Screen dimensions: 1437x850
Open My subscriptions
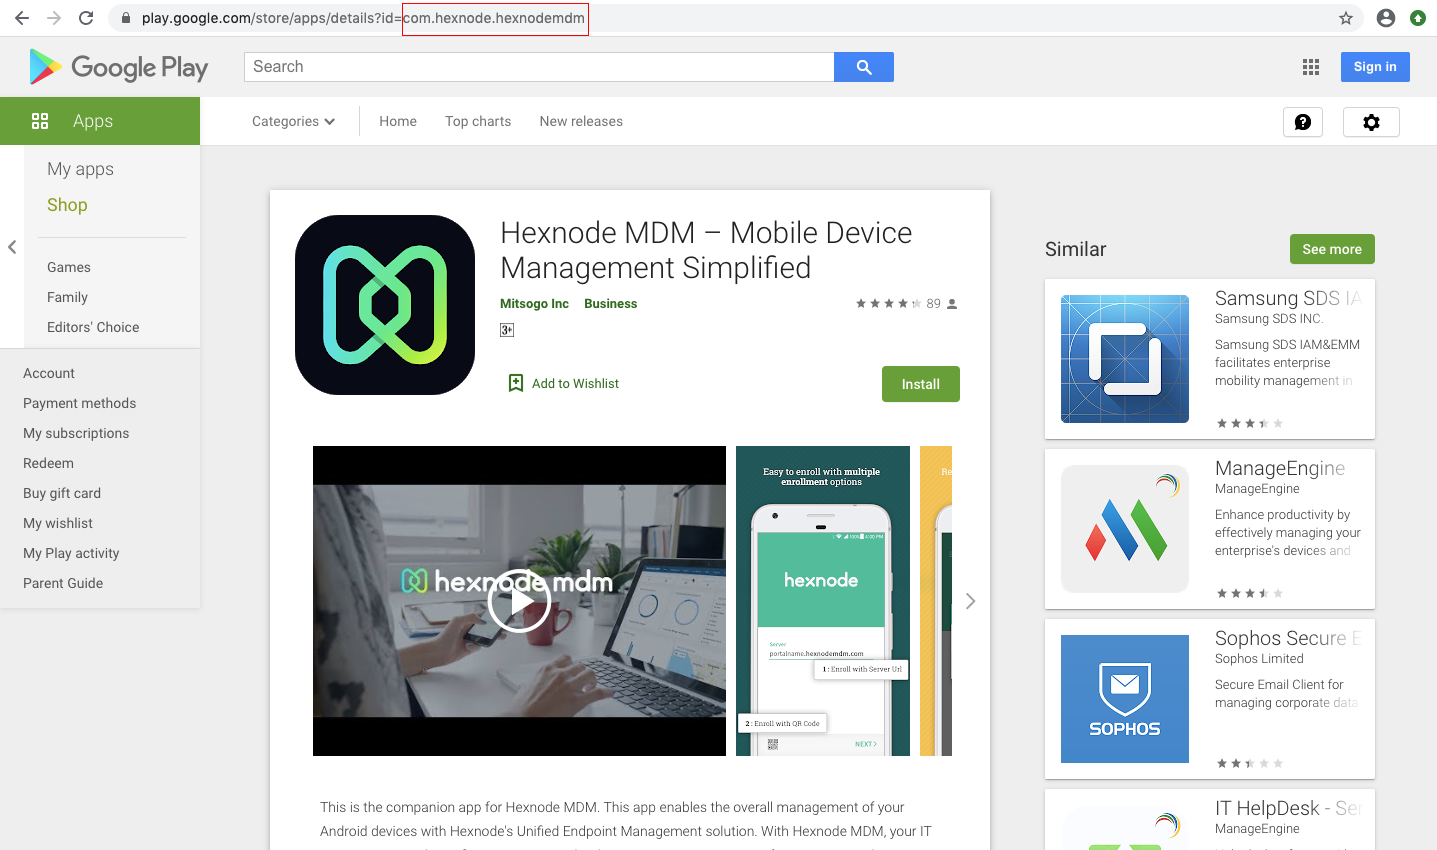pyautogui.click(x=76, y=433)
